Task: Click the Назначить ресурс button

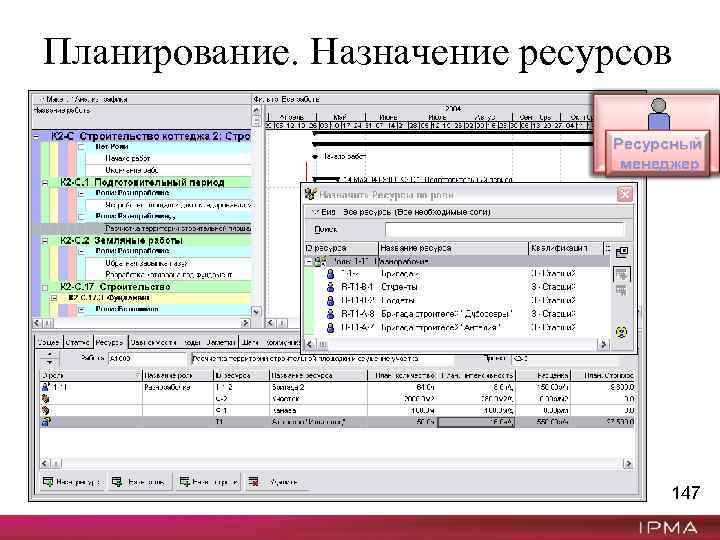Action: click(x=73, y=482)
